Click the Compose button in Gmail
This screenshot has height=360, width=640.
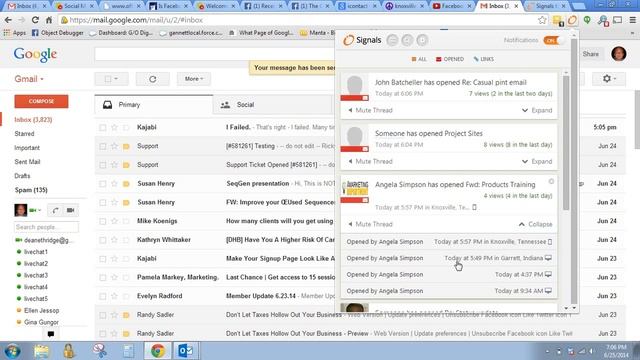coord(41,101)
